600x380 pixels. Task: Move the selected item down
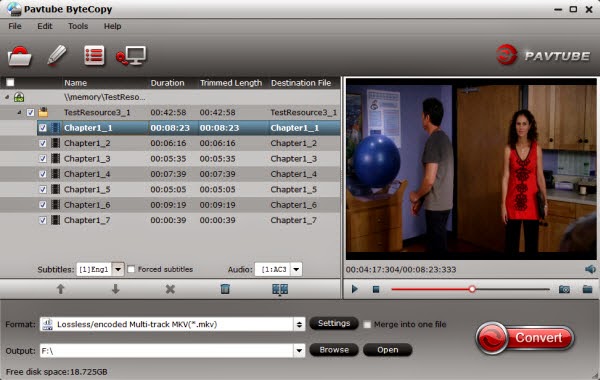pos(115,289)
